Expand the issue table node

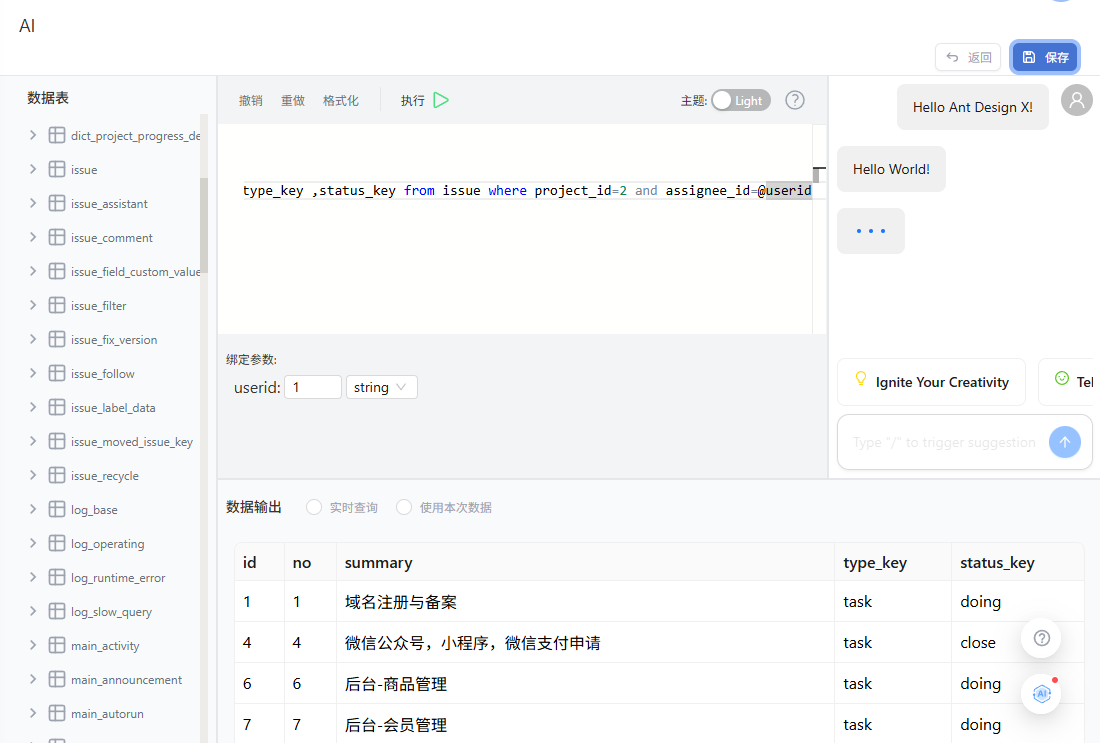(32, 169)
